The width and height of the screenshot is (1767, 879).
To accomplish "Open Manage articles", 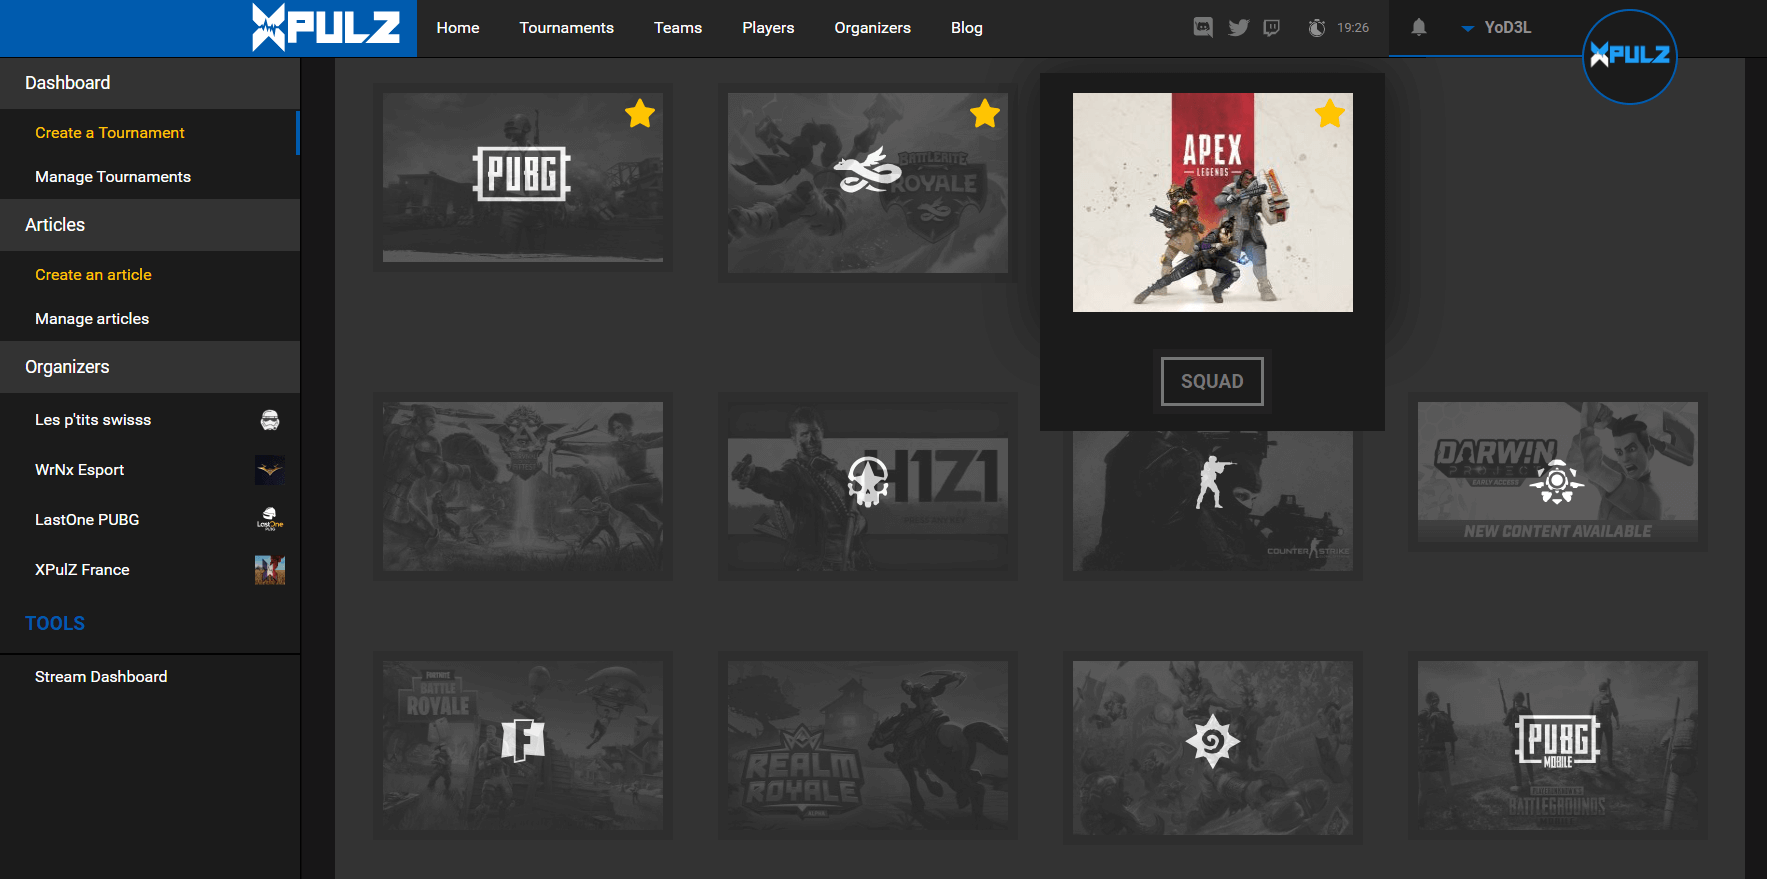I will click(92, 319).
